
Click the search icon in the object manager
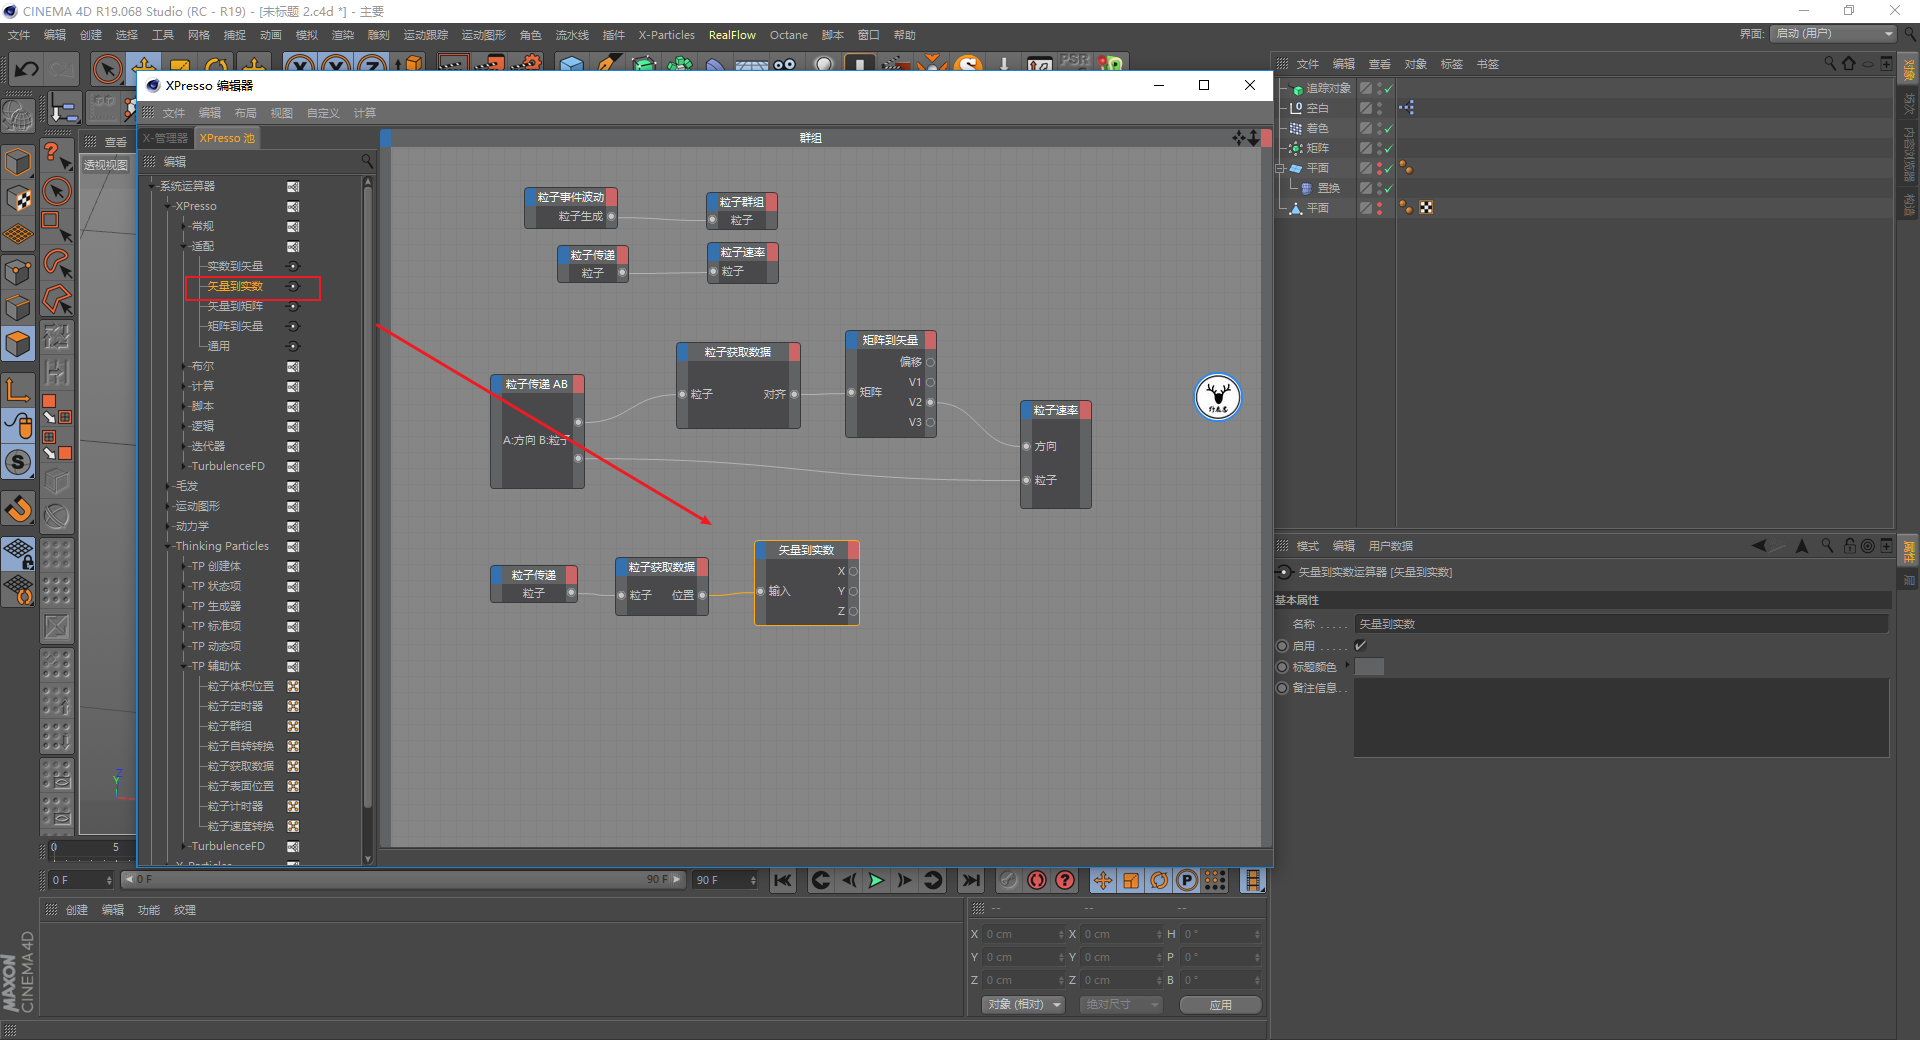[x=1830, y=63]
